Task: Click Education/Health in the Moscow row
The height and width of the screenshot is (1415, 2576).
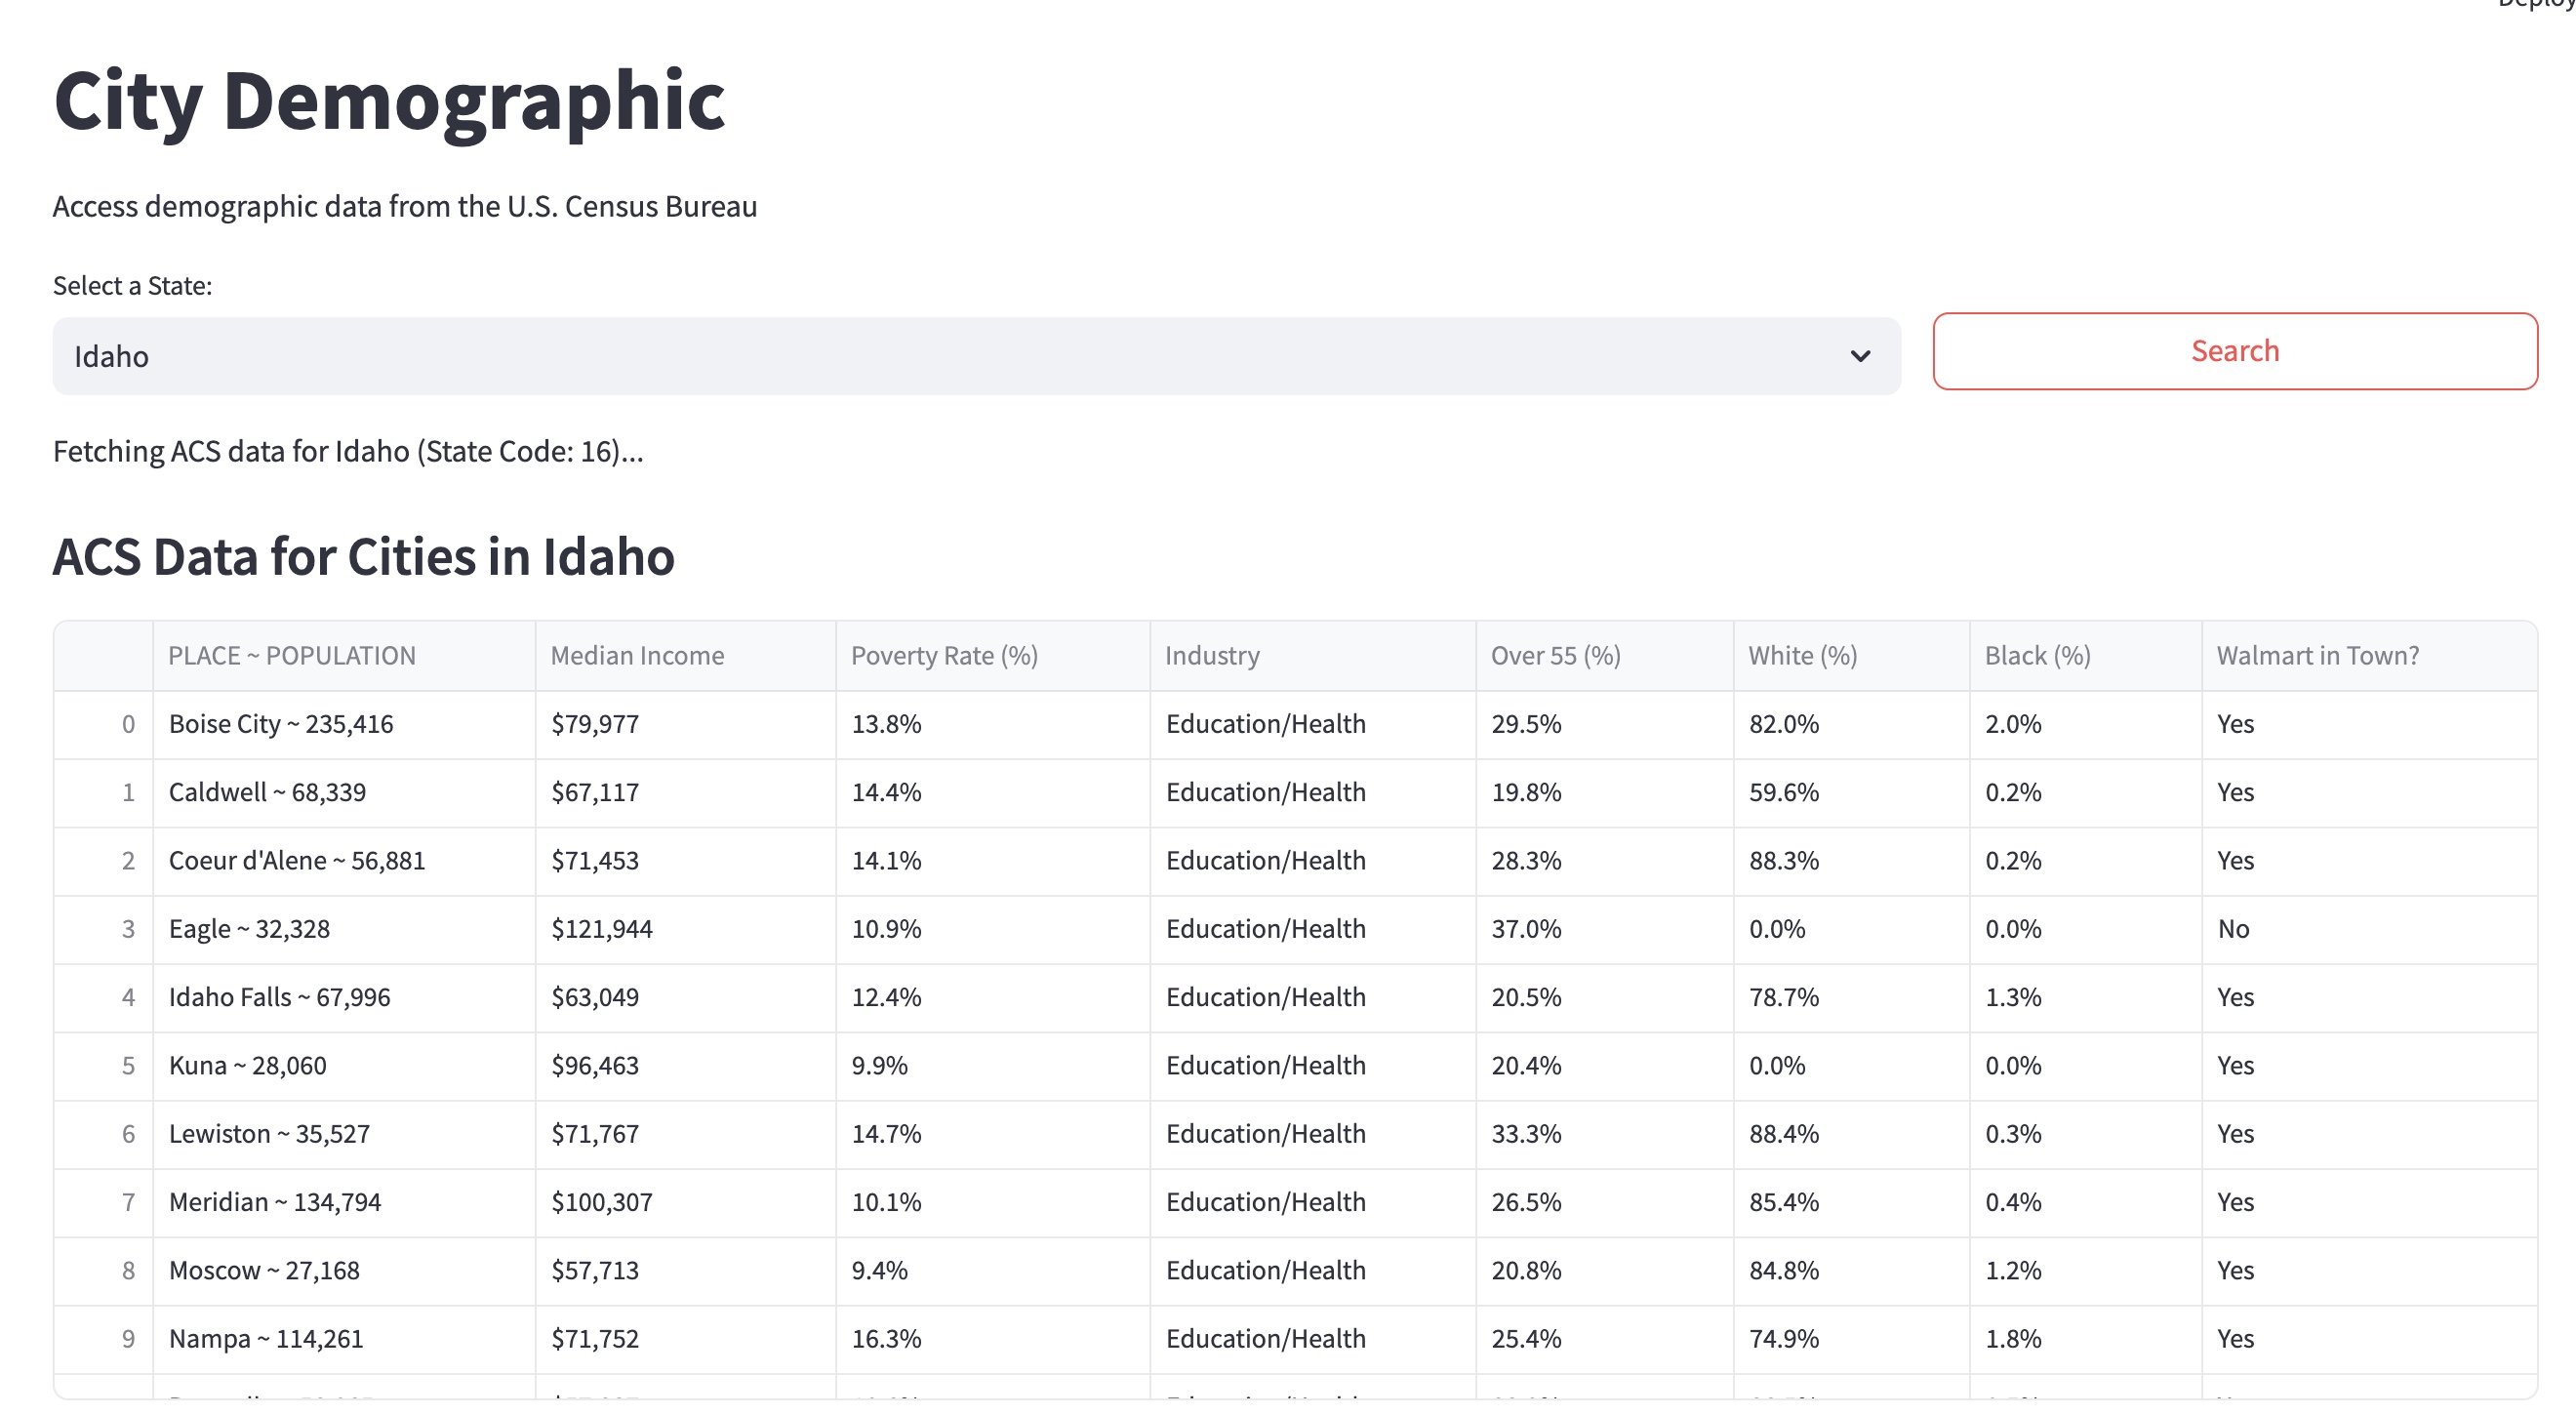Action: tap(1312, 1271)
